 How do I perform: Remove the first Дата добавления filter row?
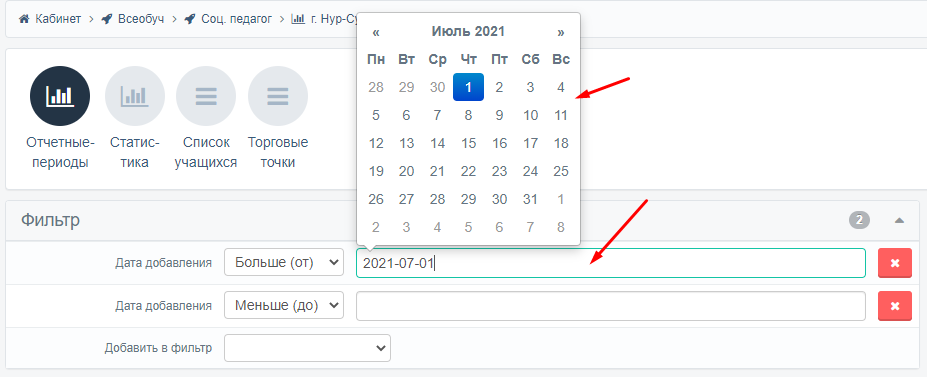coord(895,263)
